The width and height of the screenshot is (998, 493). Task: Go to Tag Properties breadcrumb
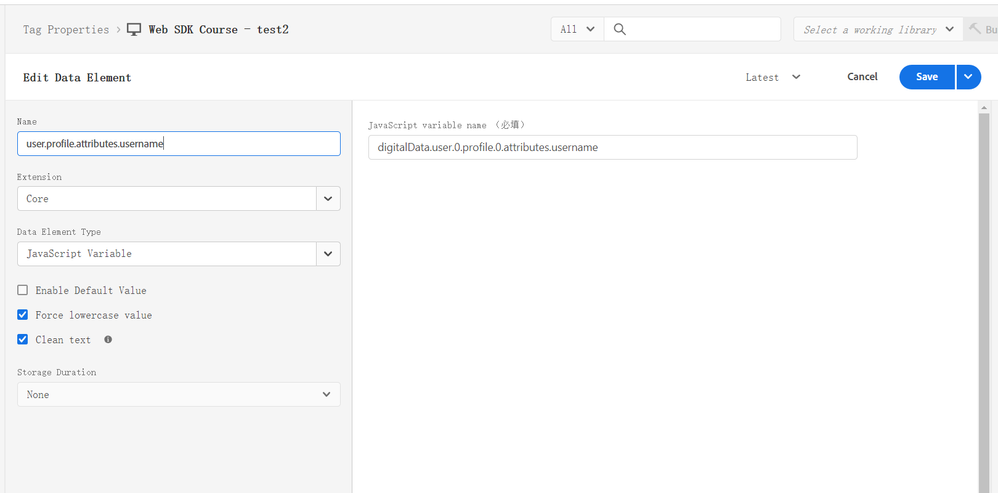(66, 30)
